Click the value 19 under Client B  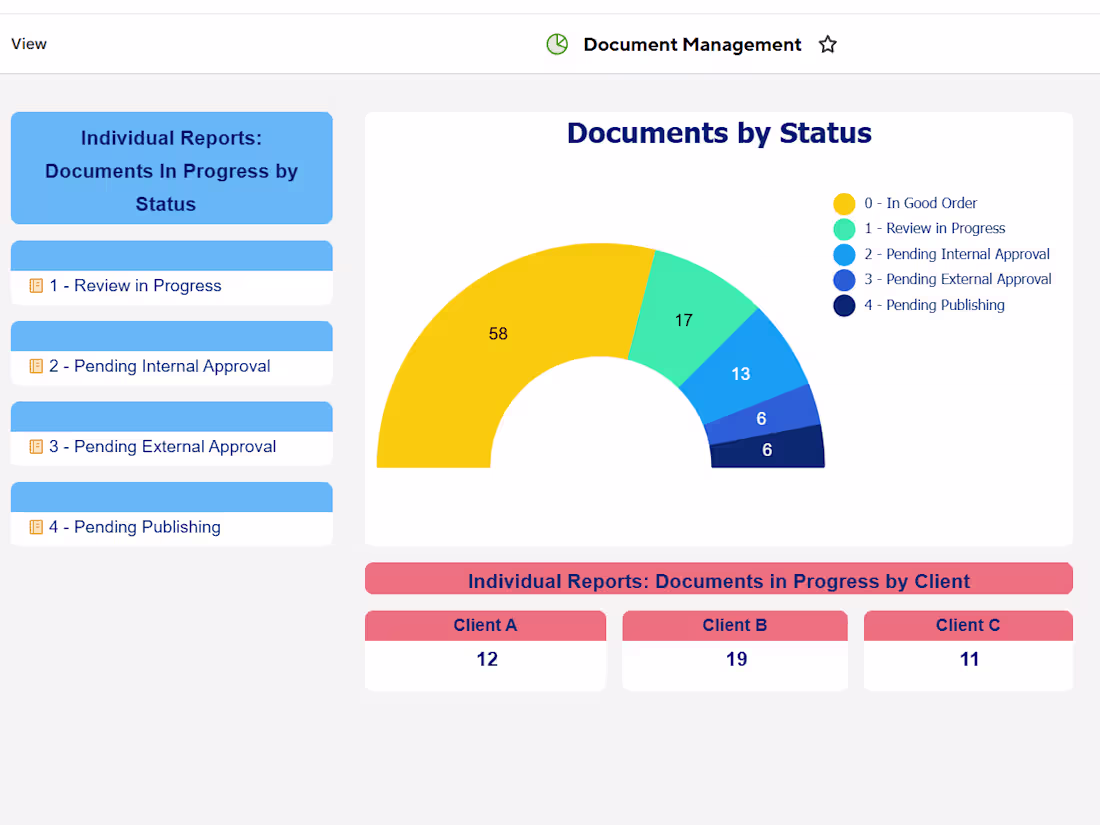click(x=735, y=659)
